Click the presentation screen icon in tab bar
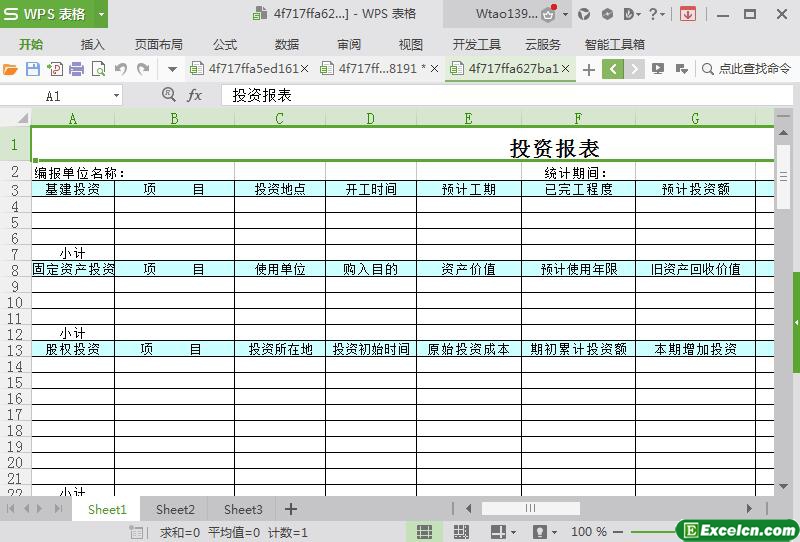Viewport: 800px width, 542px height. coord(658,69)
